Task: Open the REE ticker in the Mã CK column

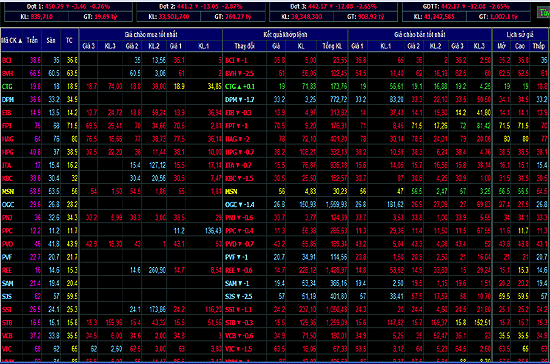Action: pos(7,270)
